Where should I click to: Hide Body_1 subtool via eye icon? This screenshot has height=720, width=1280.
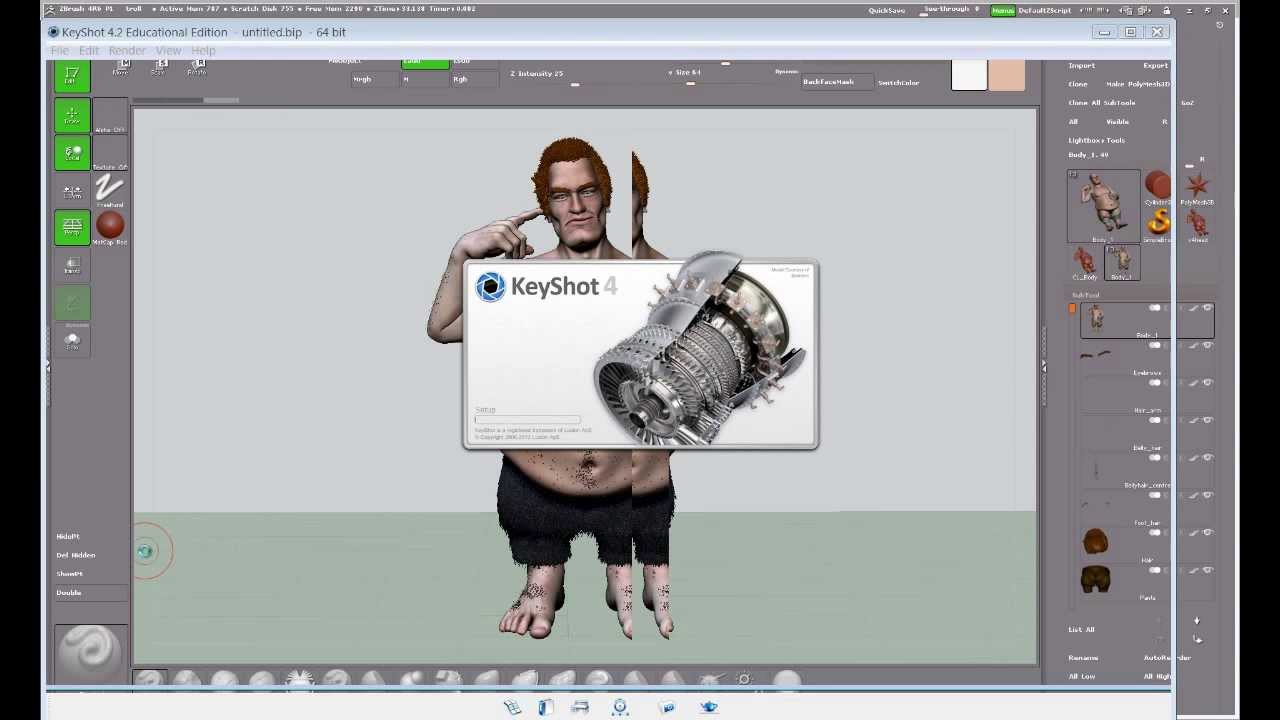coord(1207,308)
